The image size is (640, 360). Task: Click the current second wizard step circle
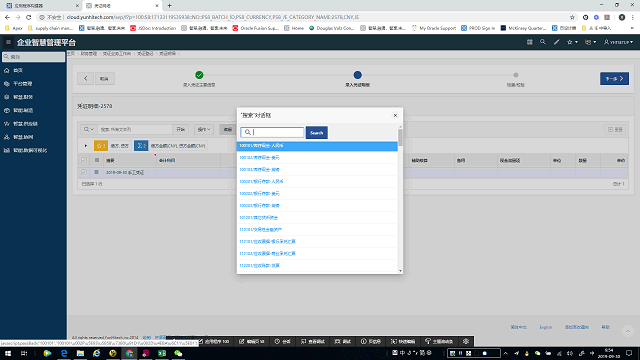coord(358,75)
